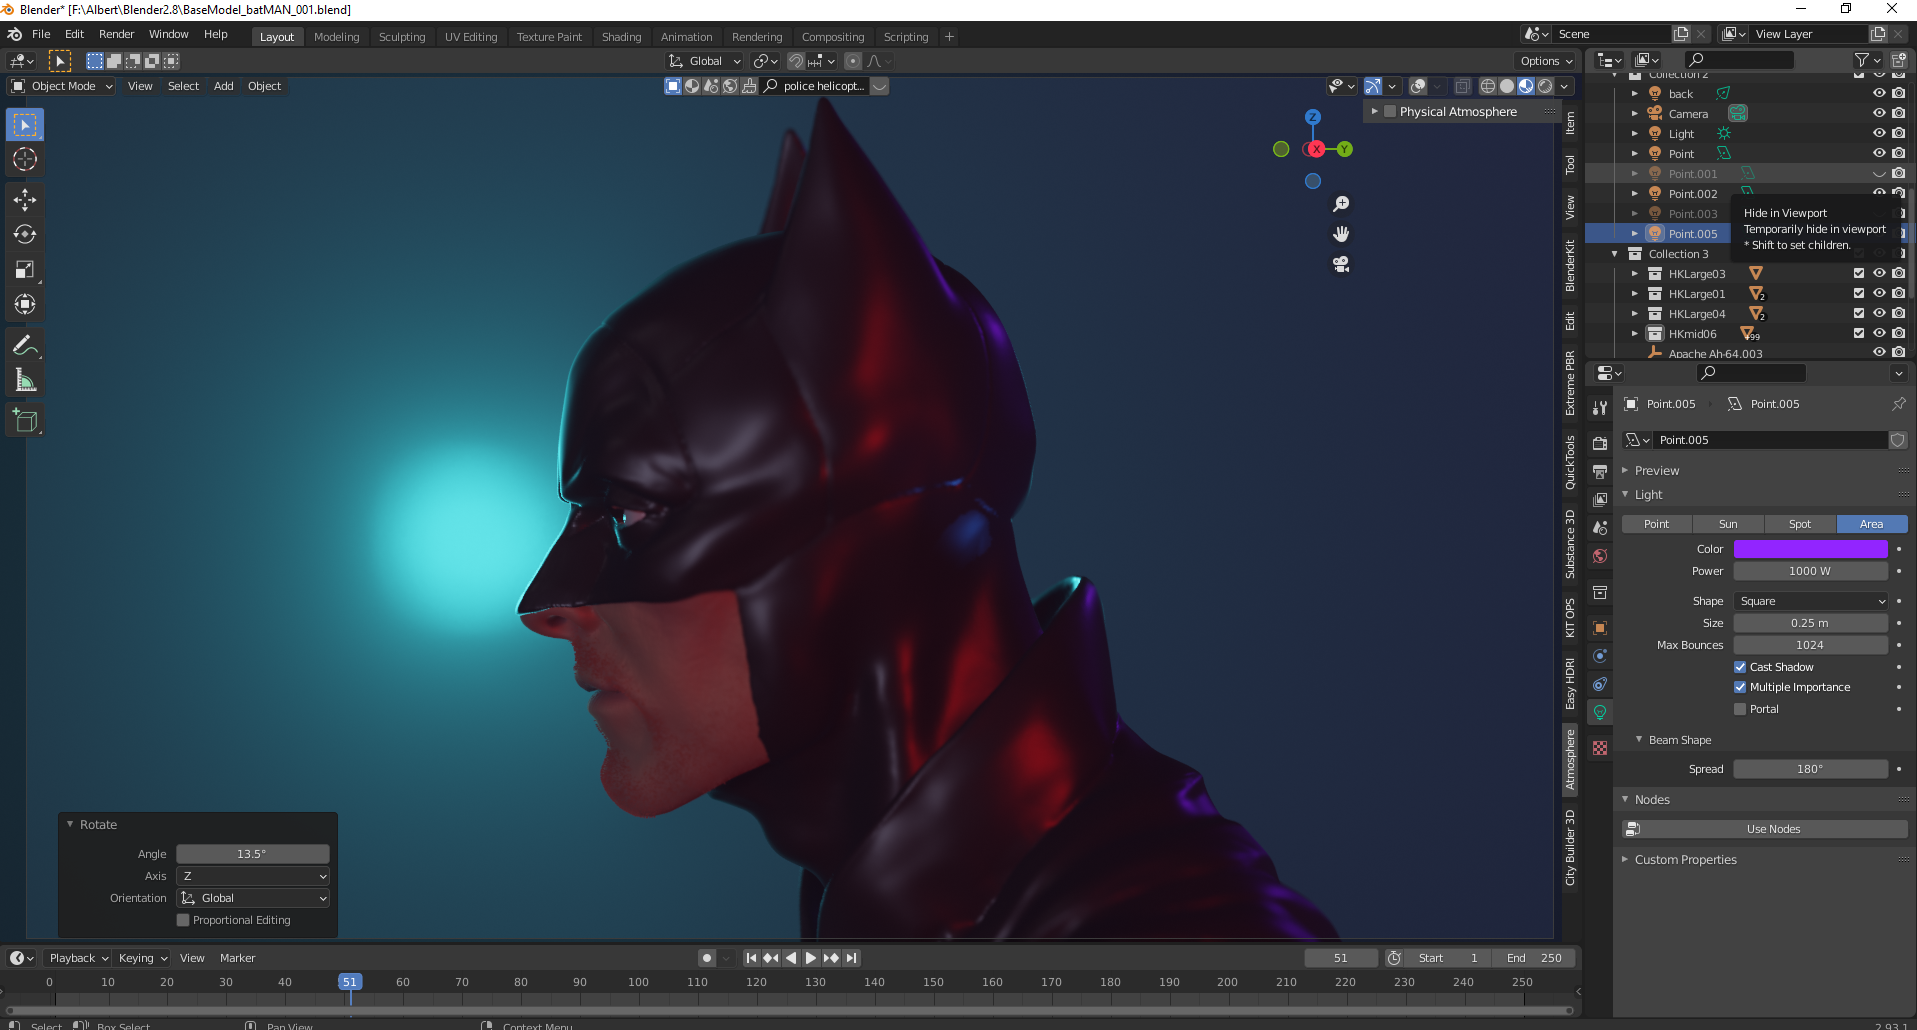Click the viewport pan hand icon

click(1341, 234)
